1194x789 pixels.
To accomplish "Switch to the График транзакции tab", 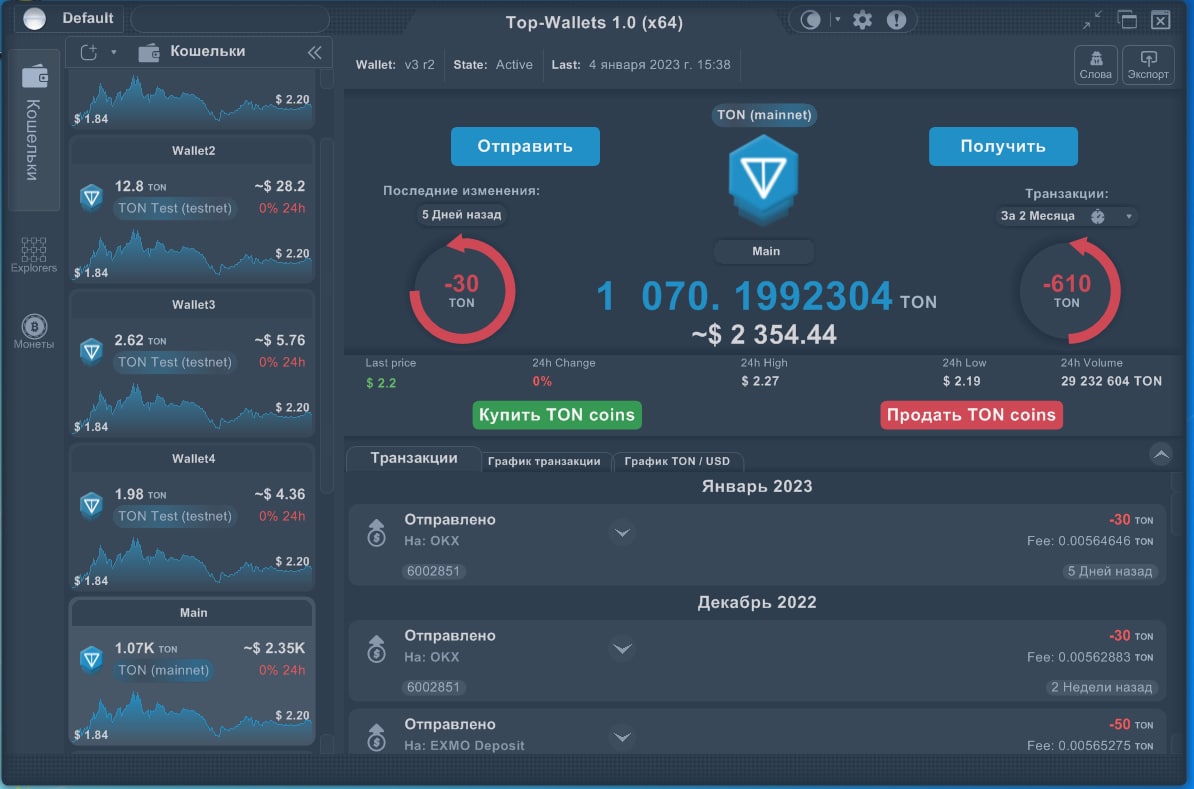I will click(x=544, y=461).
